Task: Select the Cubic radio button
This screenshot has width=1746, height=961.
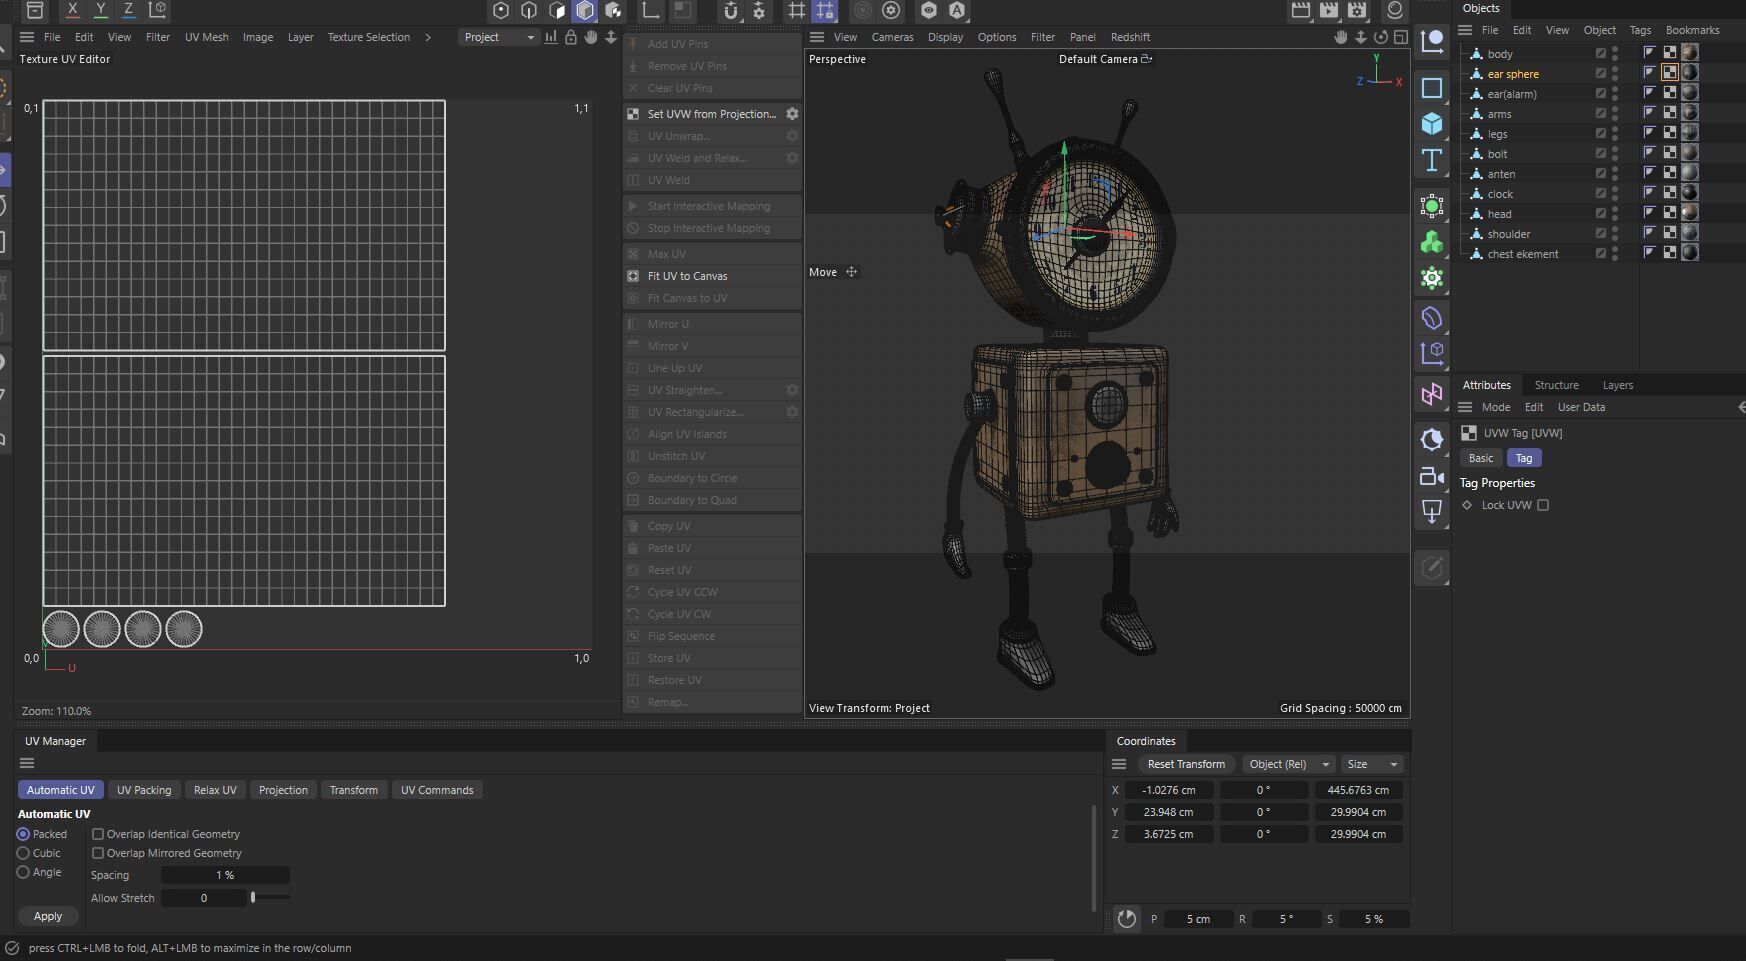Action: (x=23, y=853)
